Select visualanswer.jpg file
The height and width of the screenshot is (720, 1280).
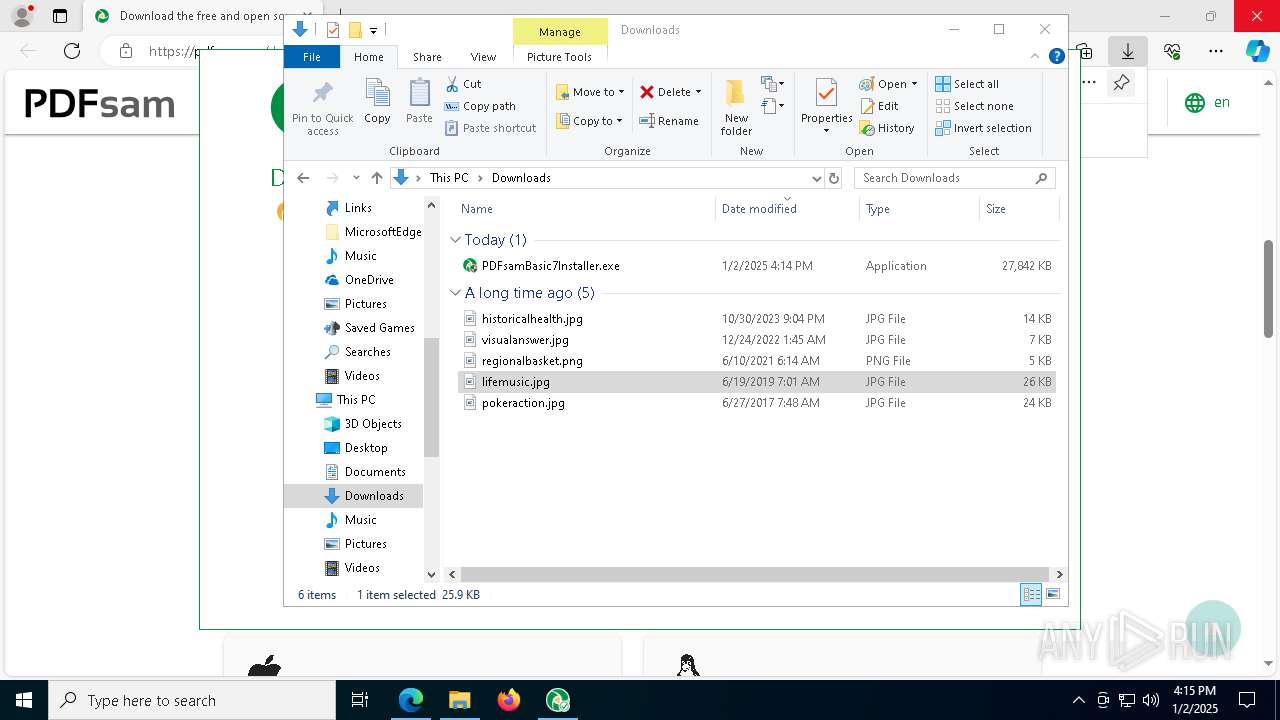755,340
